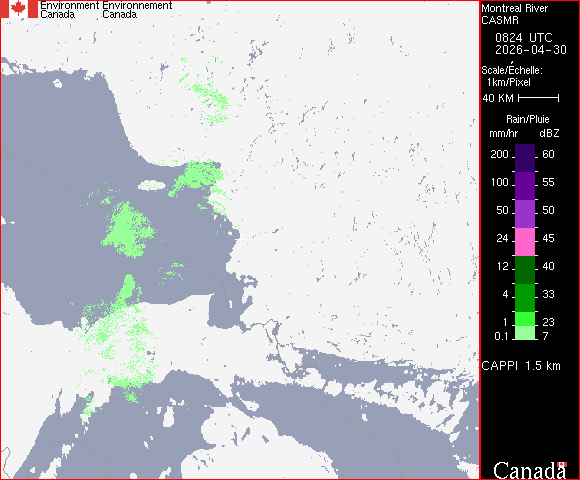Click the Canadian flag icon top-left
Viewport: 580px width, 480px height.
19,9
